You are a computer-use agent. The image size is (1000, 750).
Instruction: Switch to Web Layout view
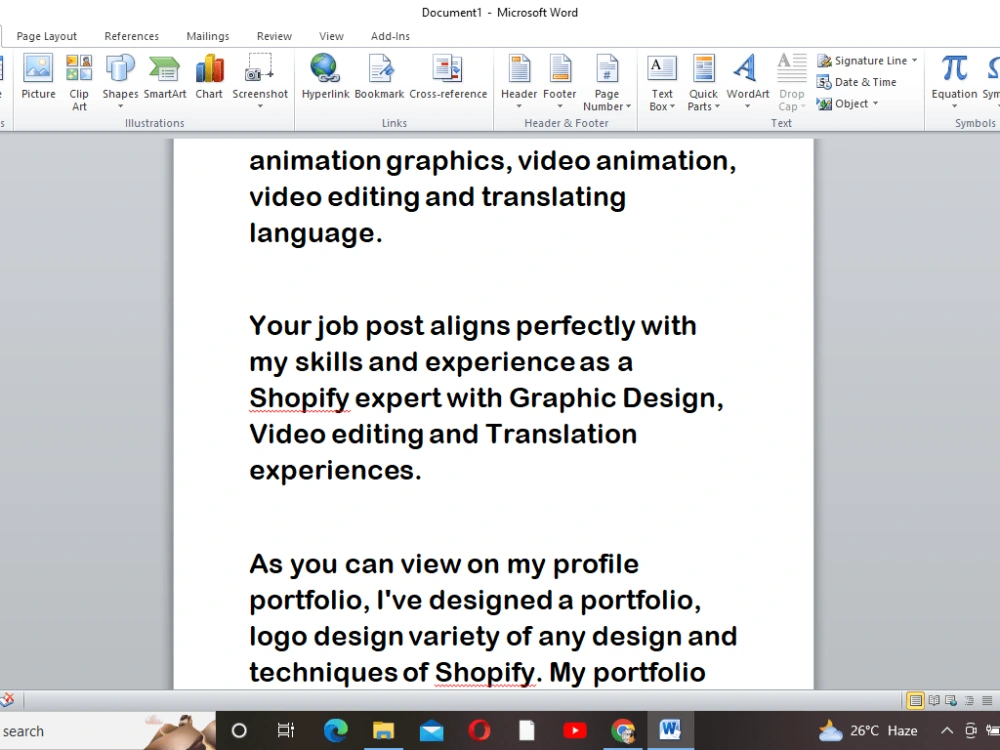tap(951, 700)
